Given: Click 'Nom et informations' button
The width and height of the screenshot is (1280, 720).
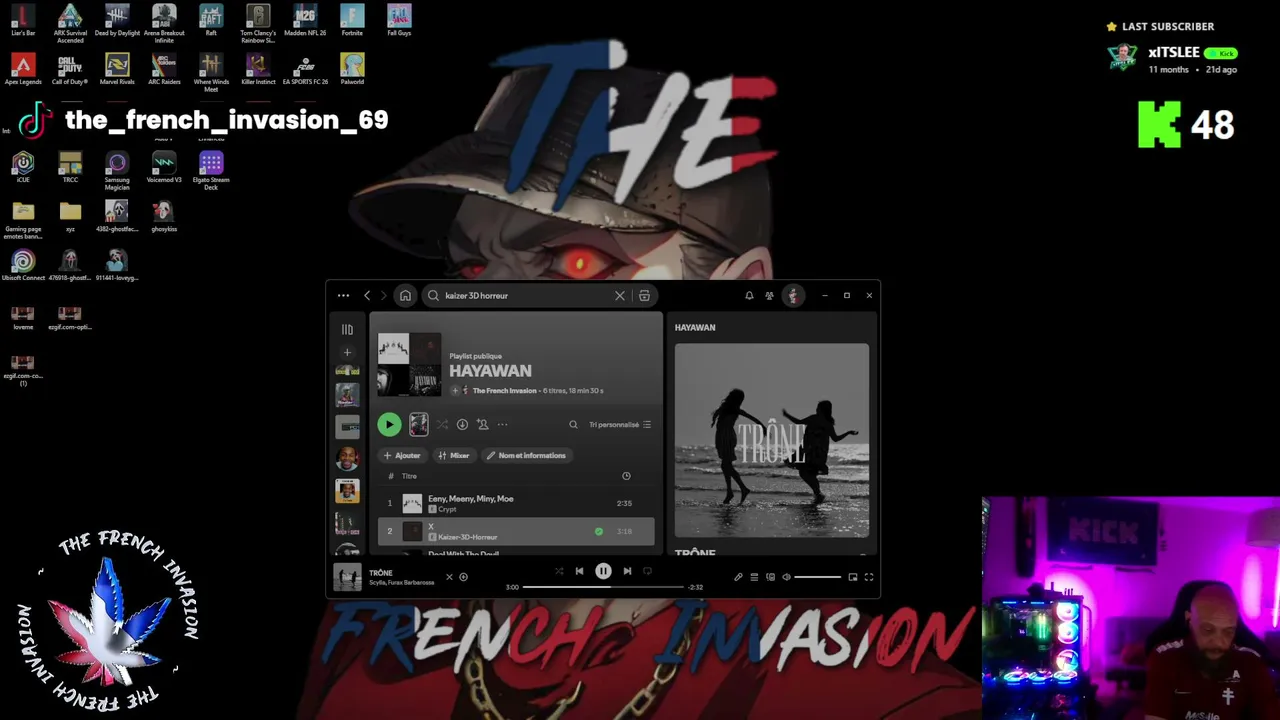Looking at the screenshot, I should [x=526, y=456].
